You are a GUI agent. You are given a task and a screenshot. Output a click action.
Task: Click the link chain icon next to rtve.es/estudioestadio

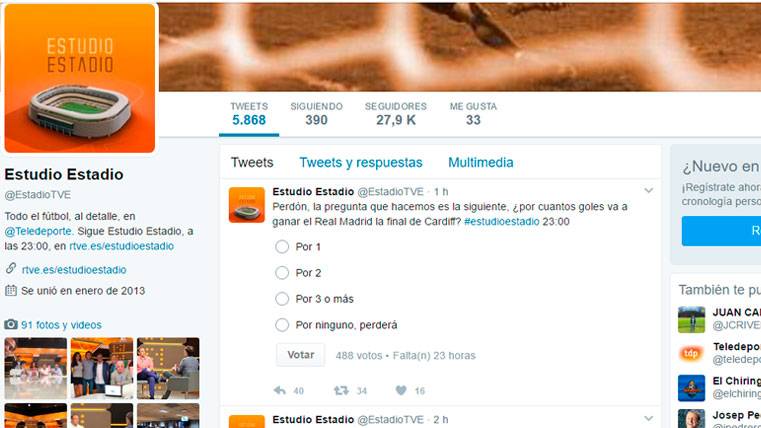[x=11, y=268]
